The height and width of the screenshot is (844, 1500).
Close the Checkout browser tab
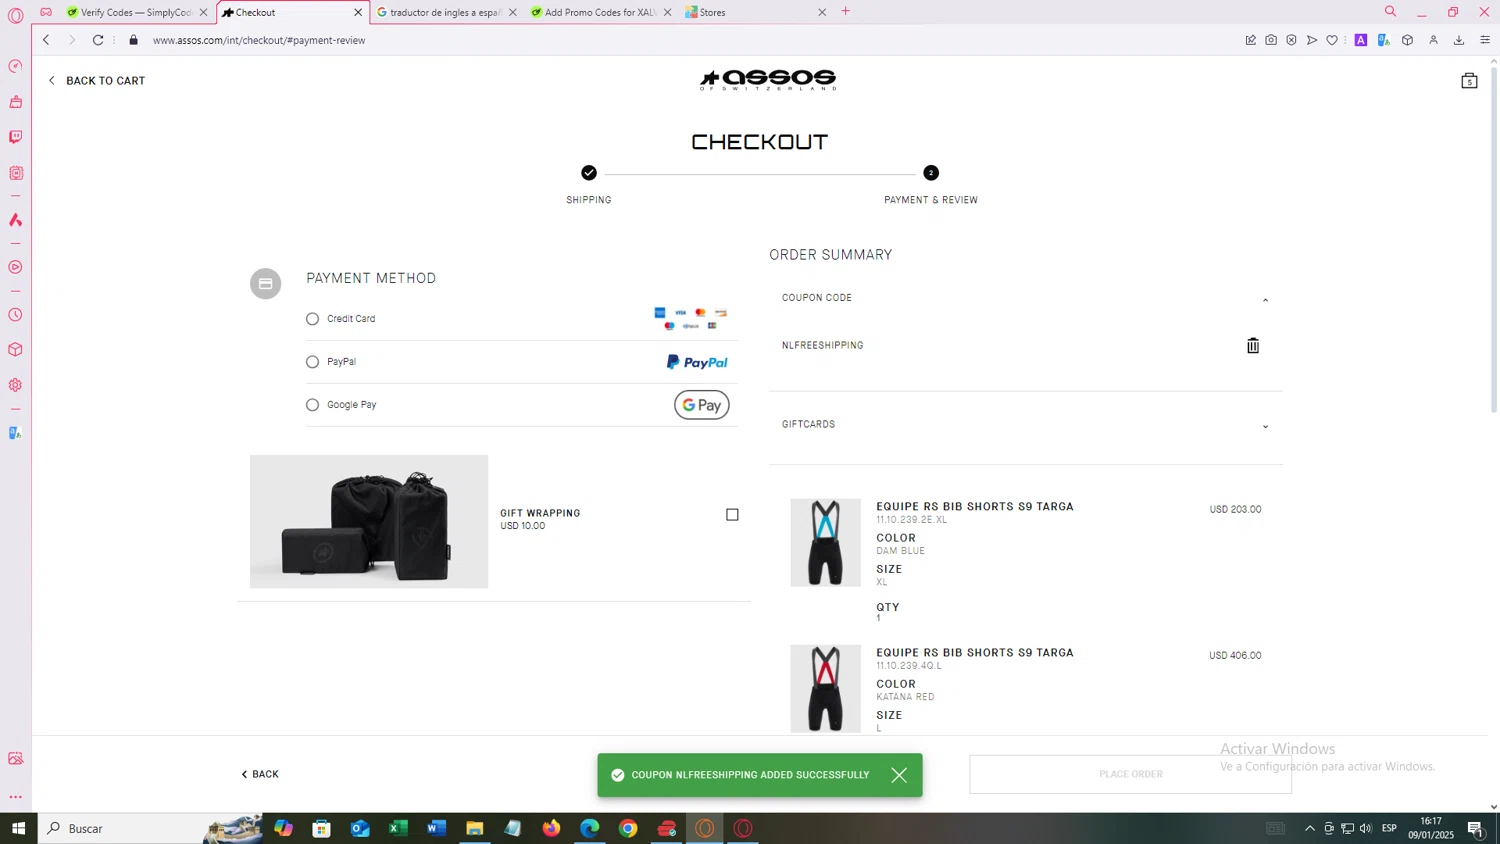coord(358,12)
